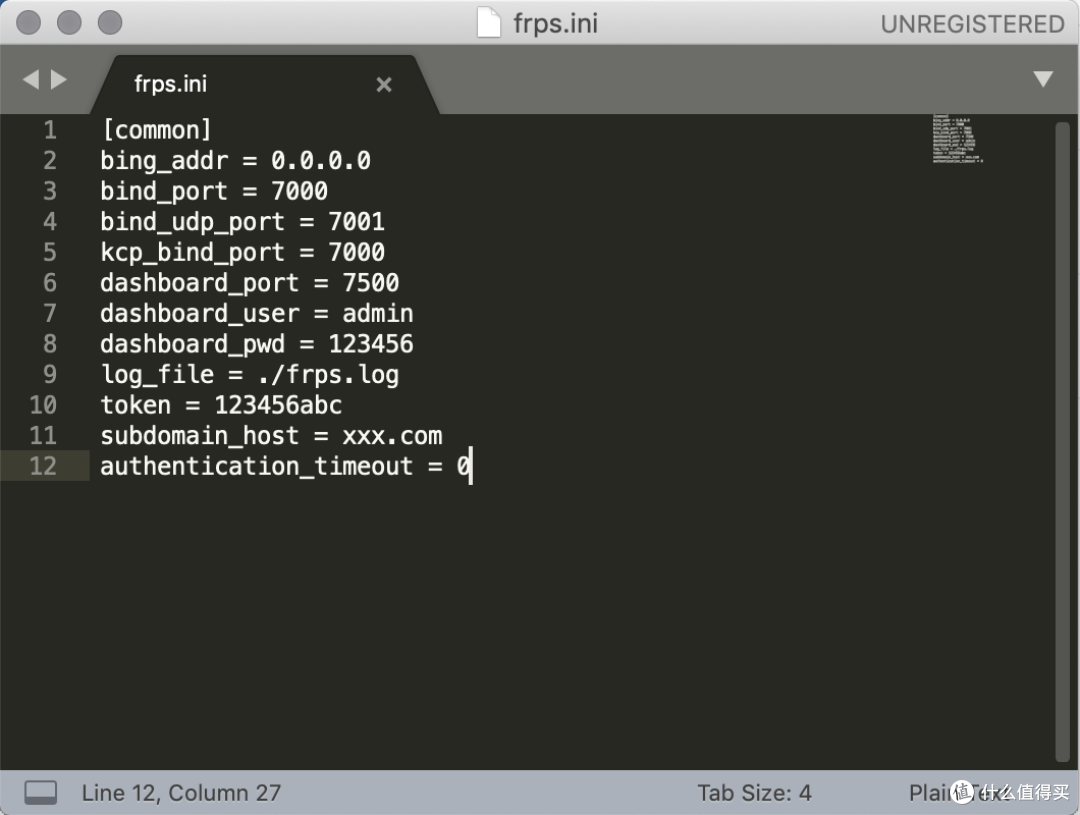Close the frps.ini tab
1080x815 pixels.
pyautogui.click(x=384, y=85)
